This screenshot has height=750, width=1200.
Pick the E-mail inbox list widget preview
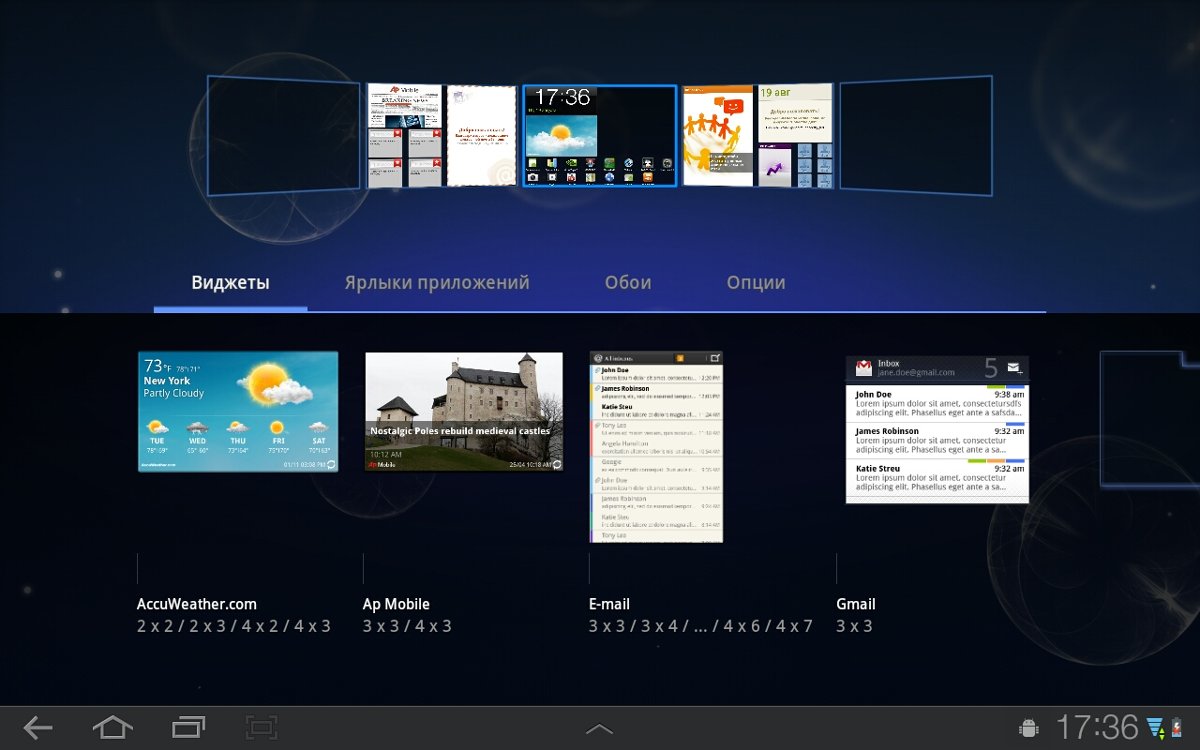click(x=656, y=447)
